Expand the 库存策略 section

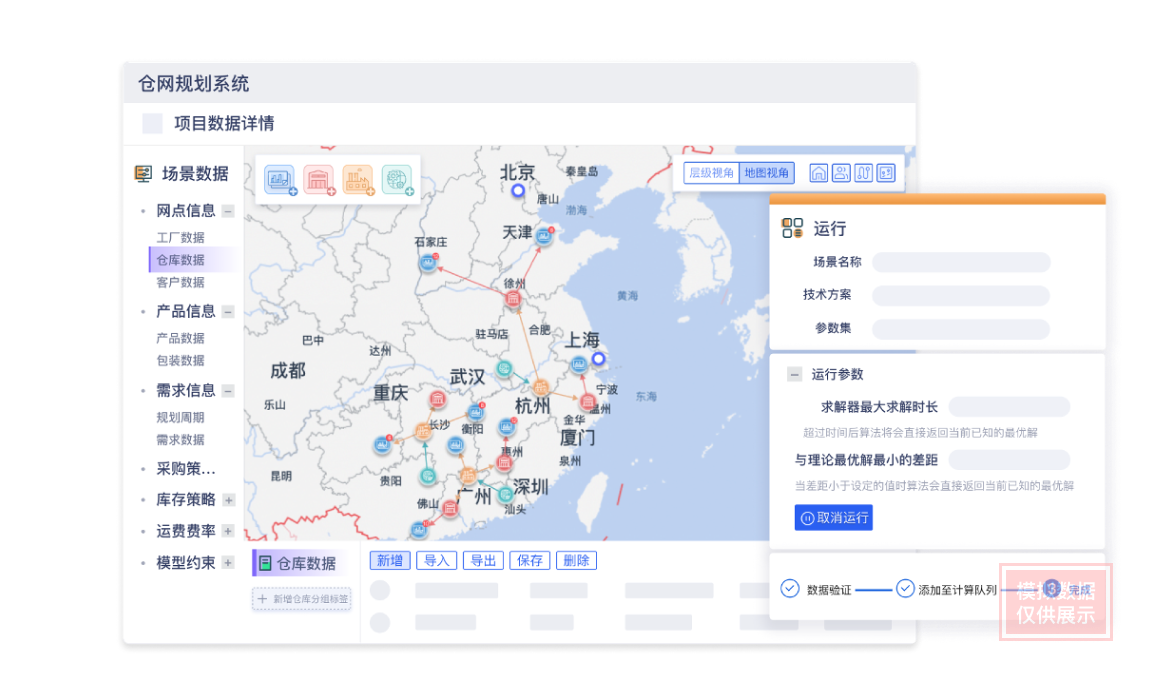click(x=228, y=500)
